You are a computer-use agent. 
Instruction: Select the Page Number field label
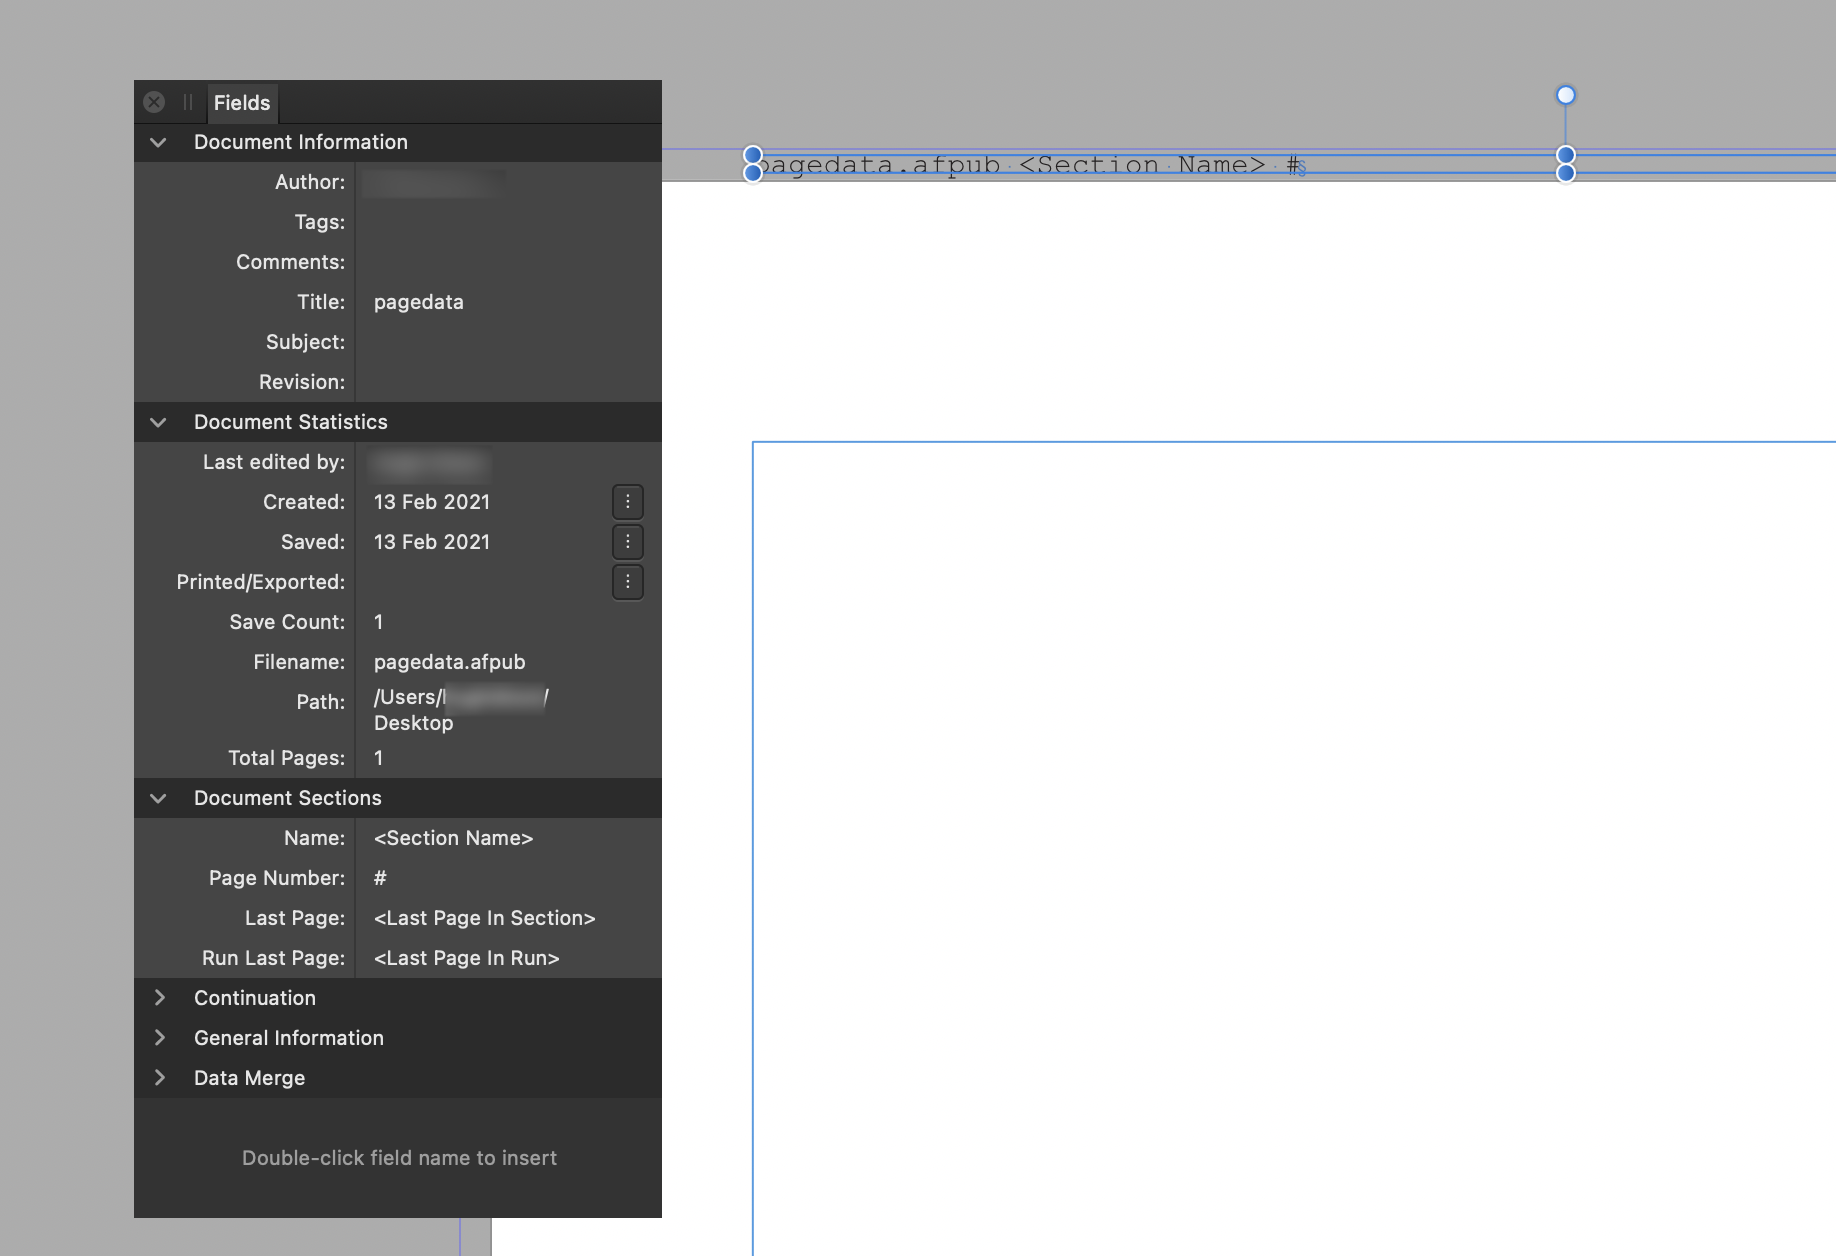click(277, 878)
